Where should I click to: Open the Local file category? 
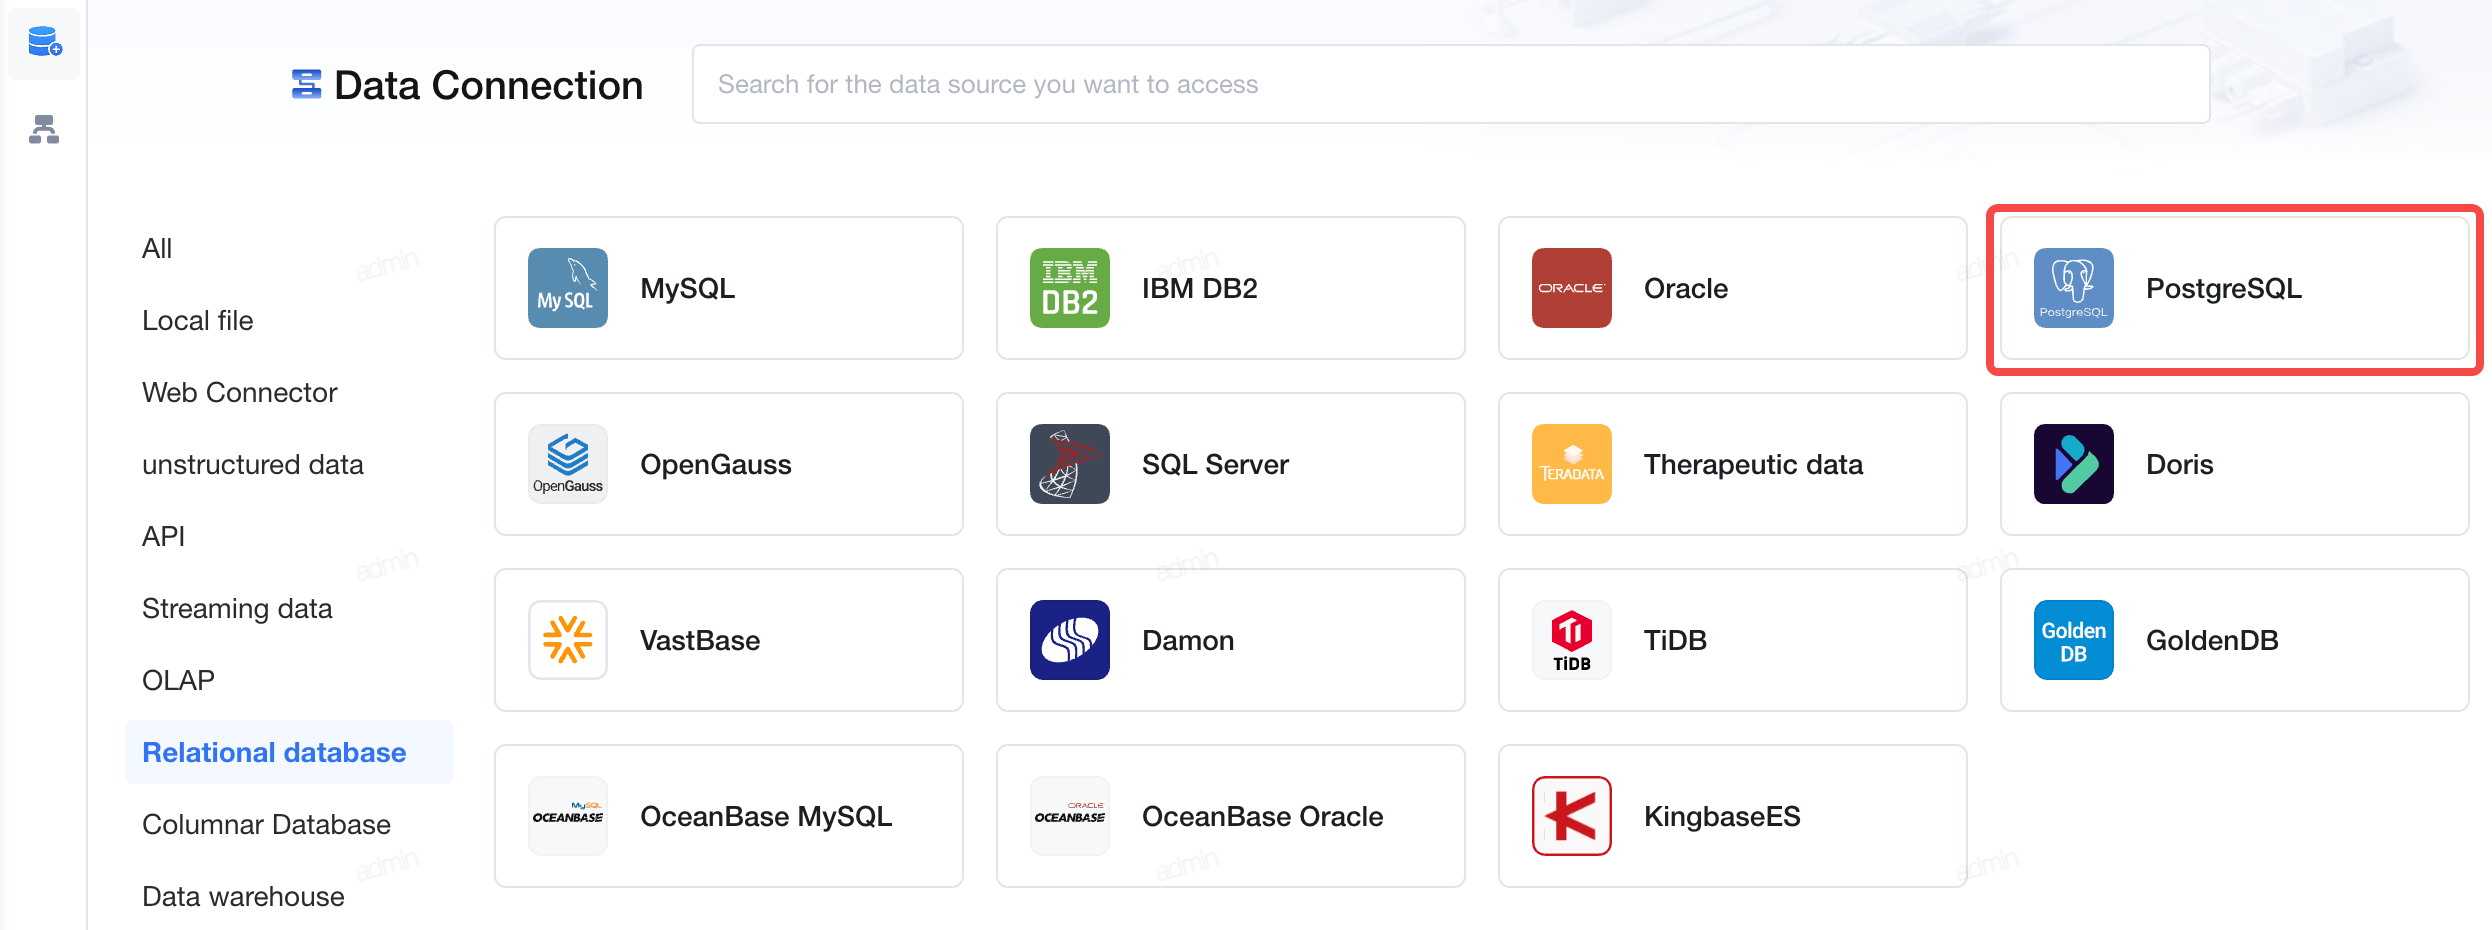[197, 320]
